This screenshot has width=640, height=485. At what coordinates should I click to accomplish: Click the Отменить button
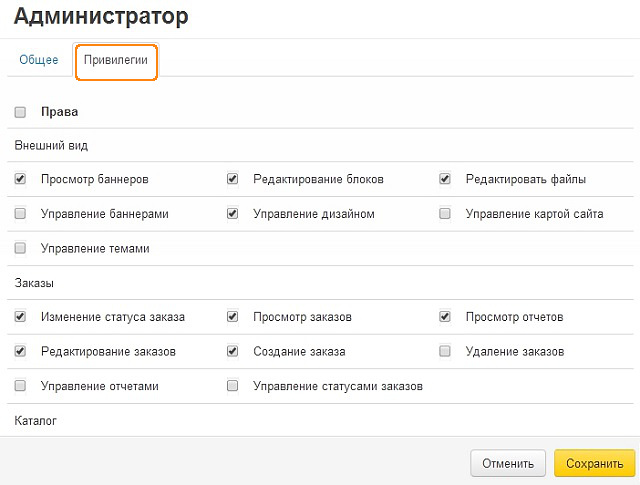tap(508, 463)
